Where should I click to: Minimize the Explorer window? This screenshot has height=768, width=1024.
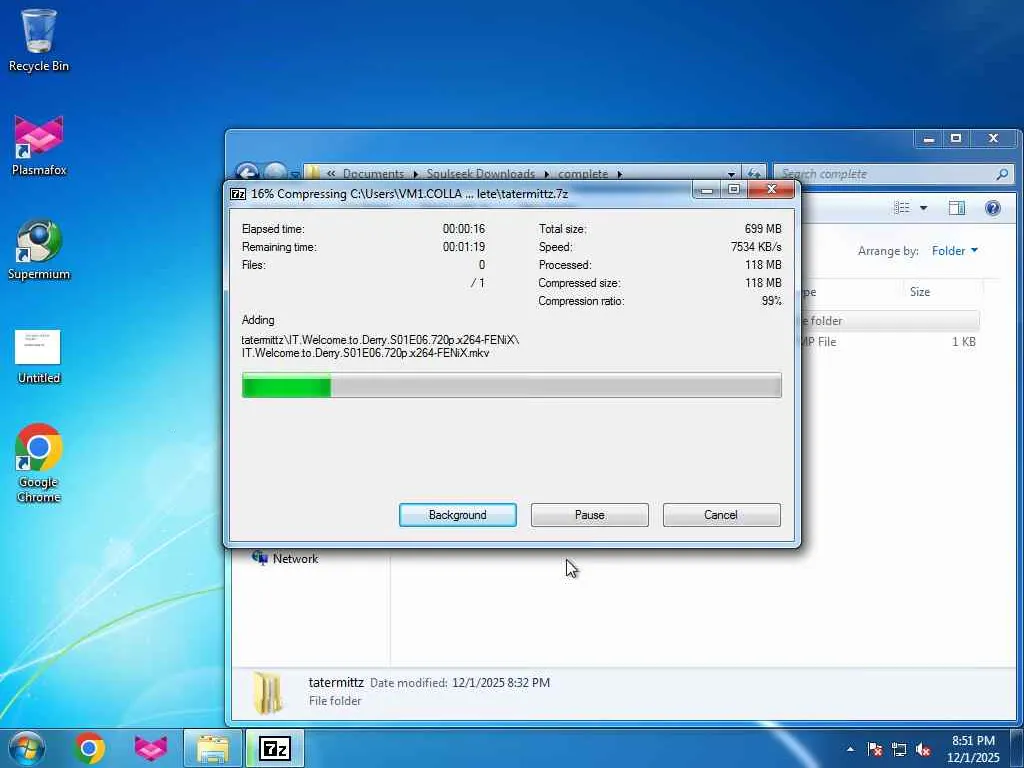[x=929, y=138]
